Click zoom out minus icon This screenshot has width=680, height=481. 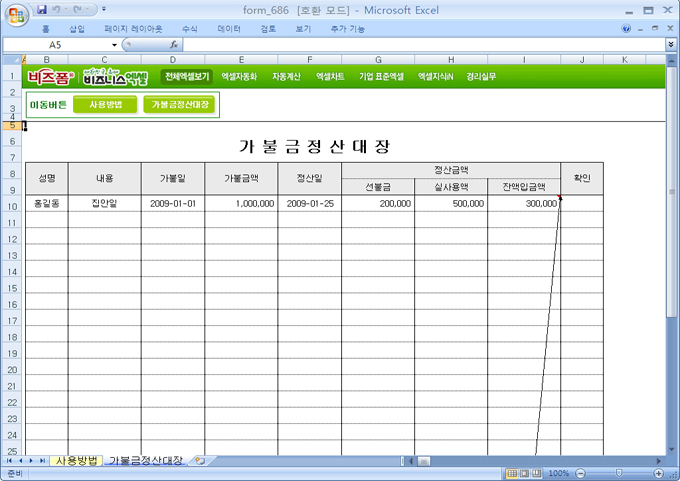(x=578, y=473)
